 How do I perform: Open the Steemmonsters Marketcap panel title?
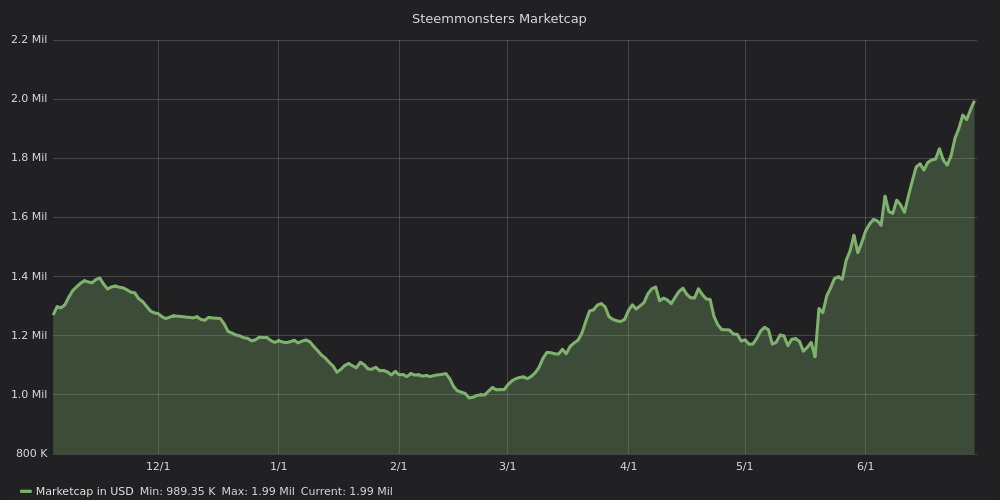click(x=499, y=18)
